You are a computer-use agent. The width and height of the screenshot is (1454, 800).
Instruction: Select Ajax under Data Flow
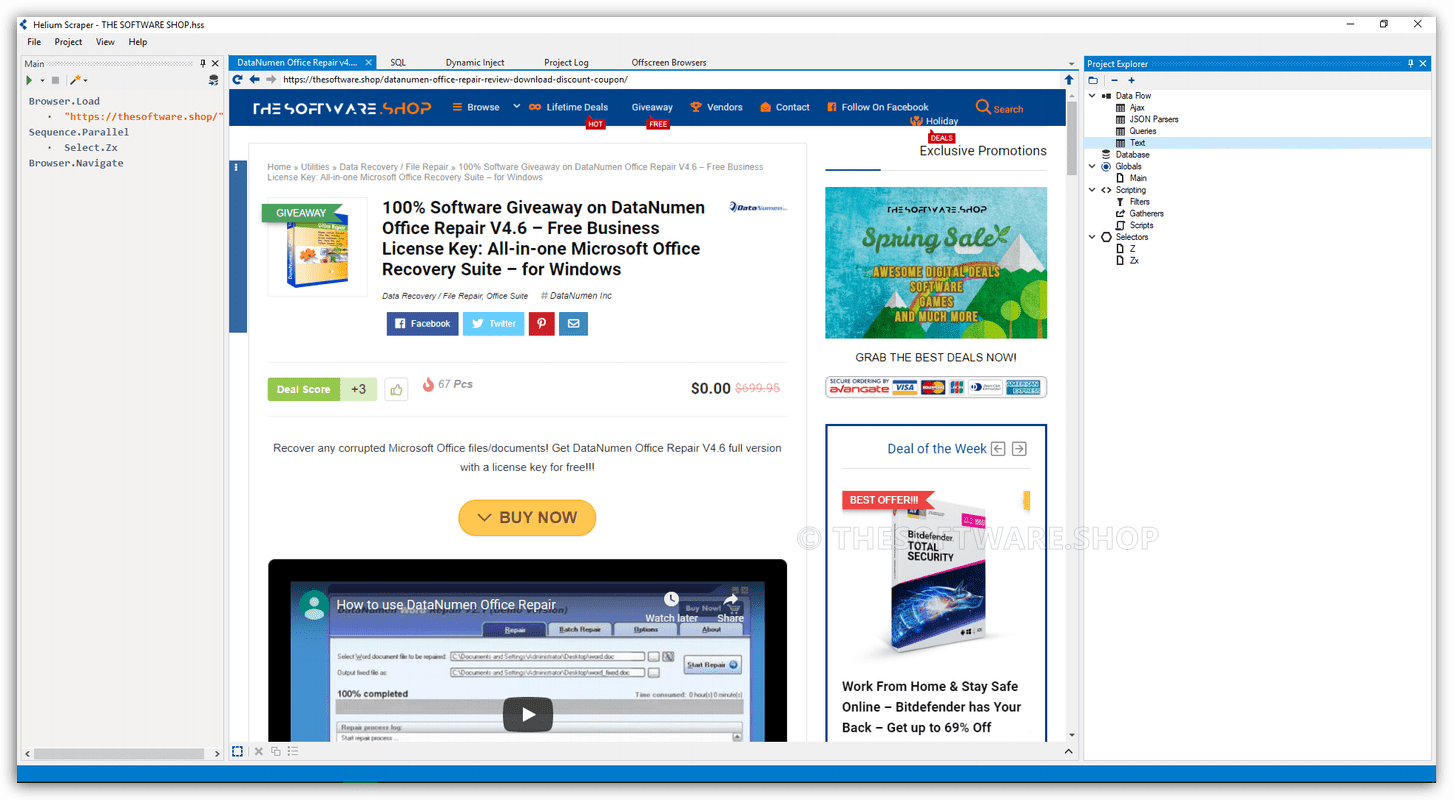pos(1137,107)
